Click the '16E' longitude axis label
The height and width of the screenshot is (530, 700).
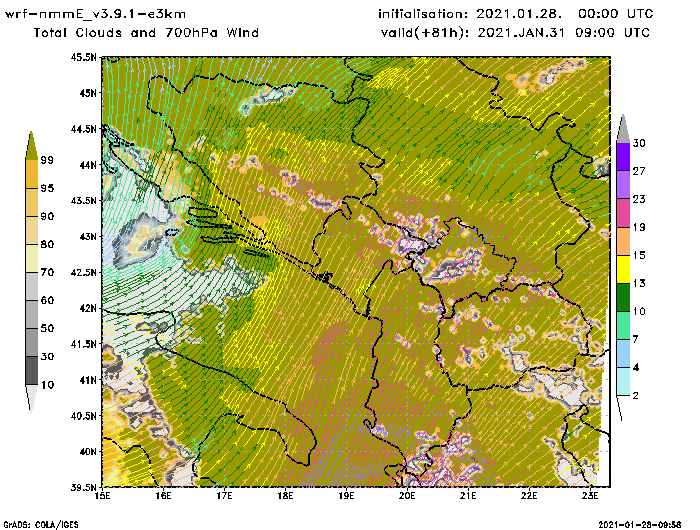pos(163,496)
